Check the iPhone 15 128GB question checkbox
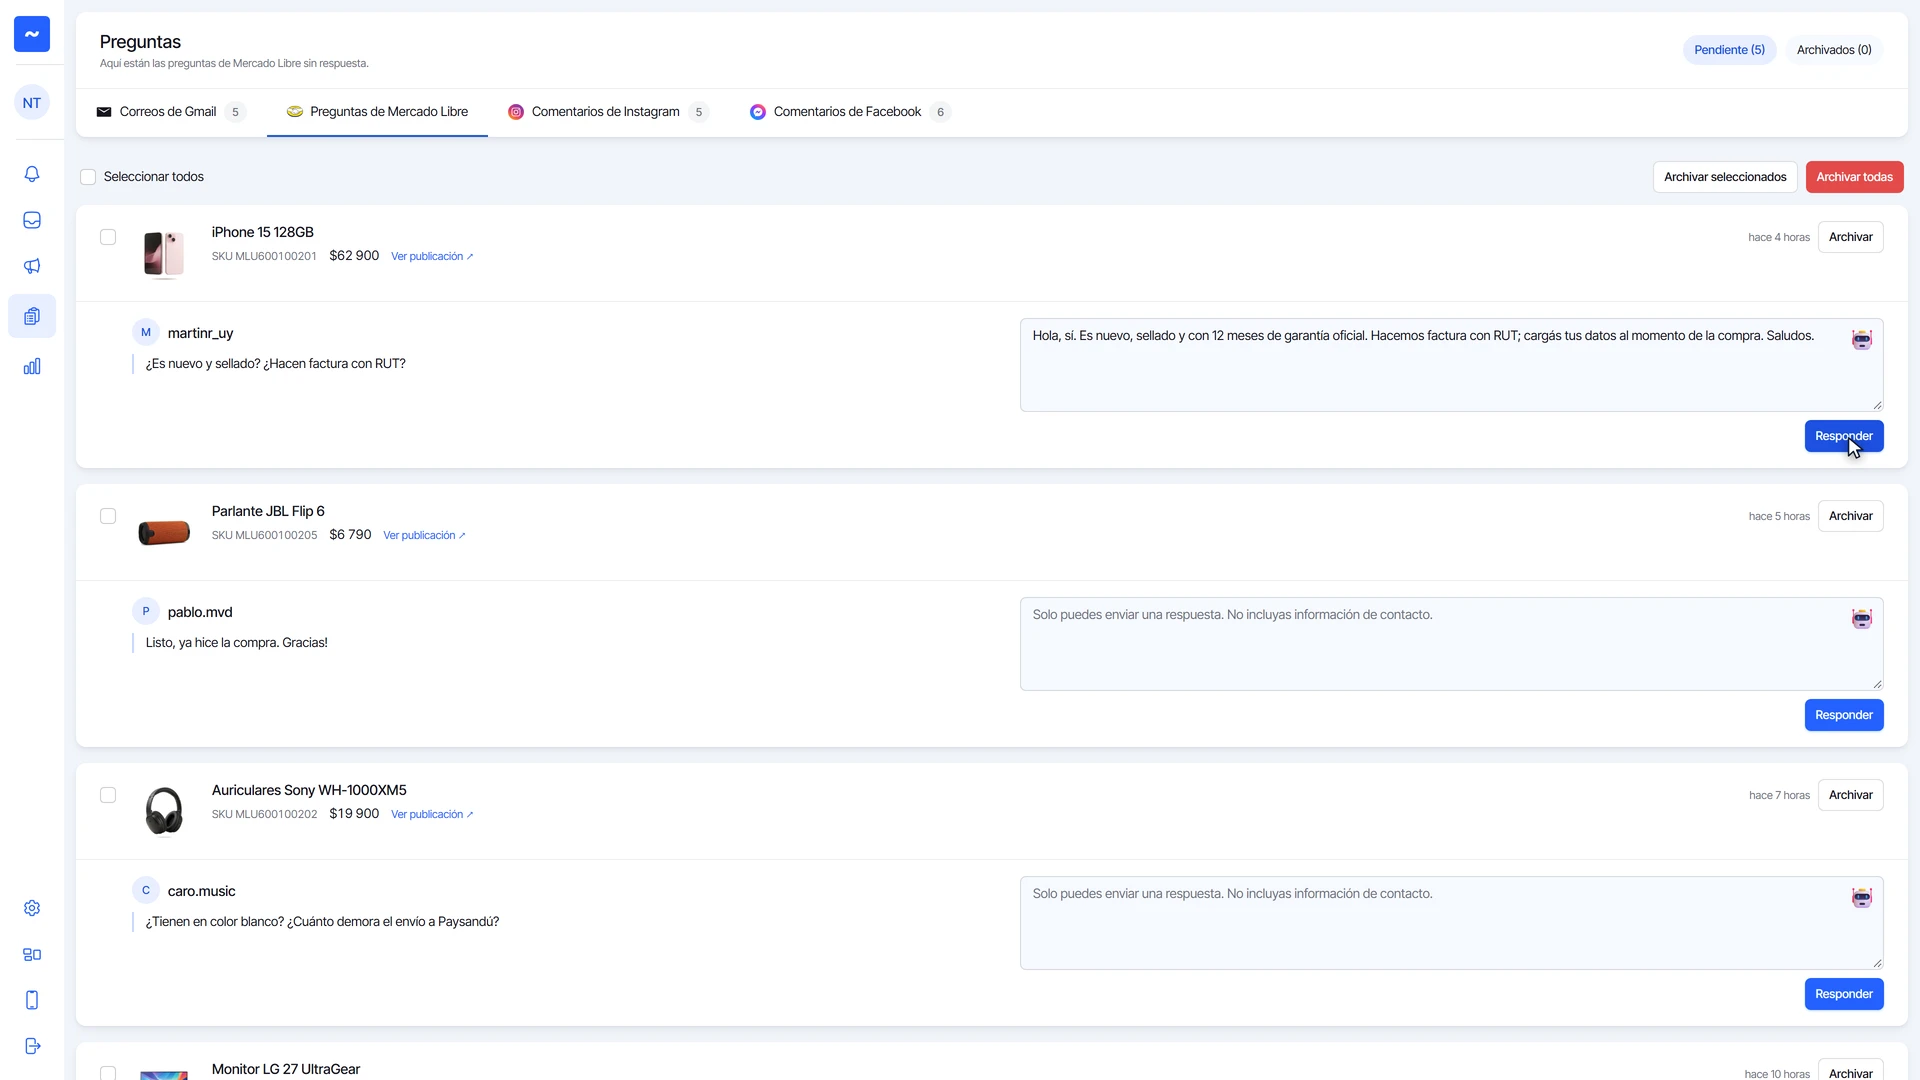The image size is (1920, 1080). [108, 237]
